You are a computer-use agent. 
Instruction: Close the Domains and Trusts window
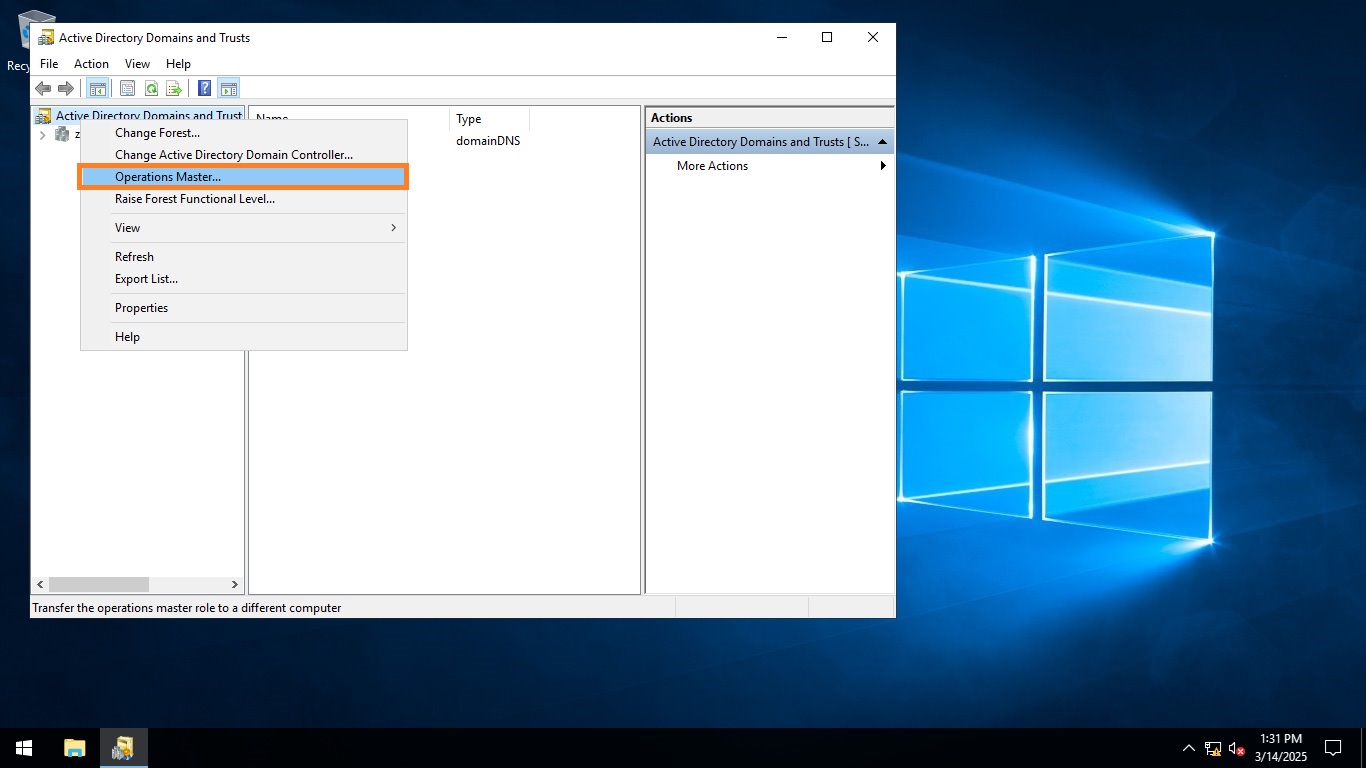pos(873,38)
